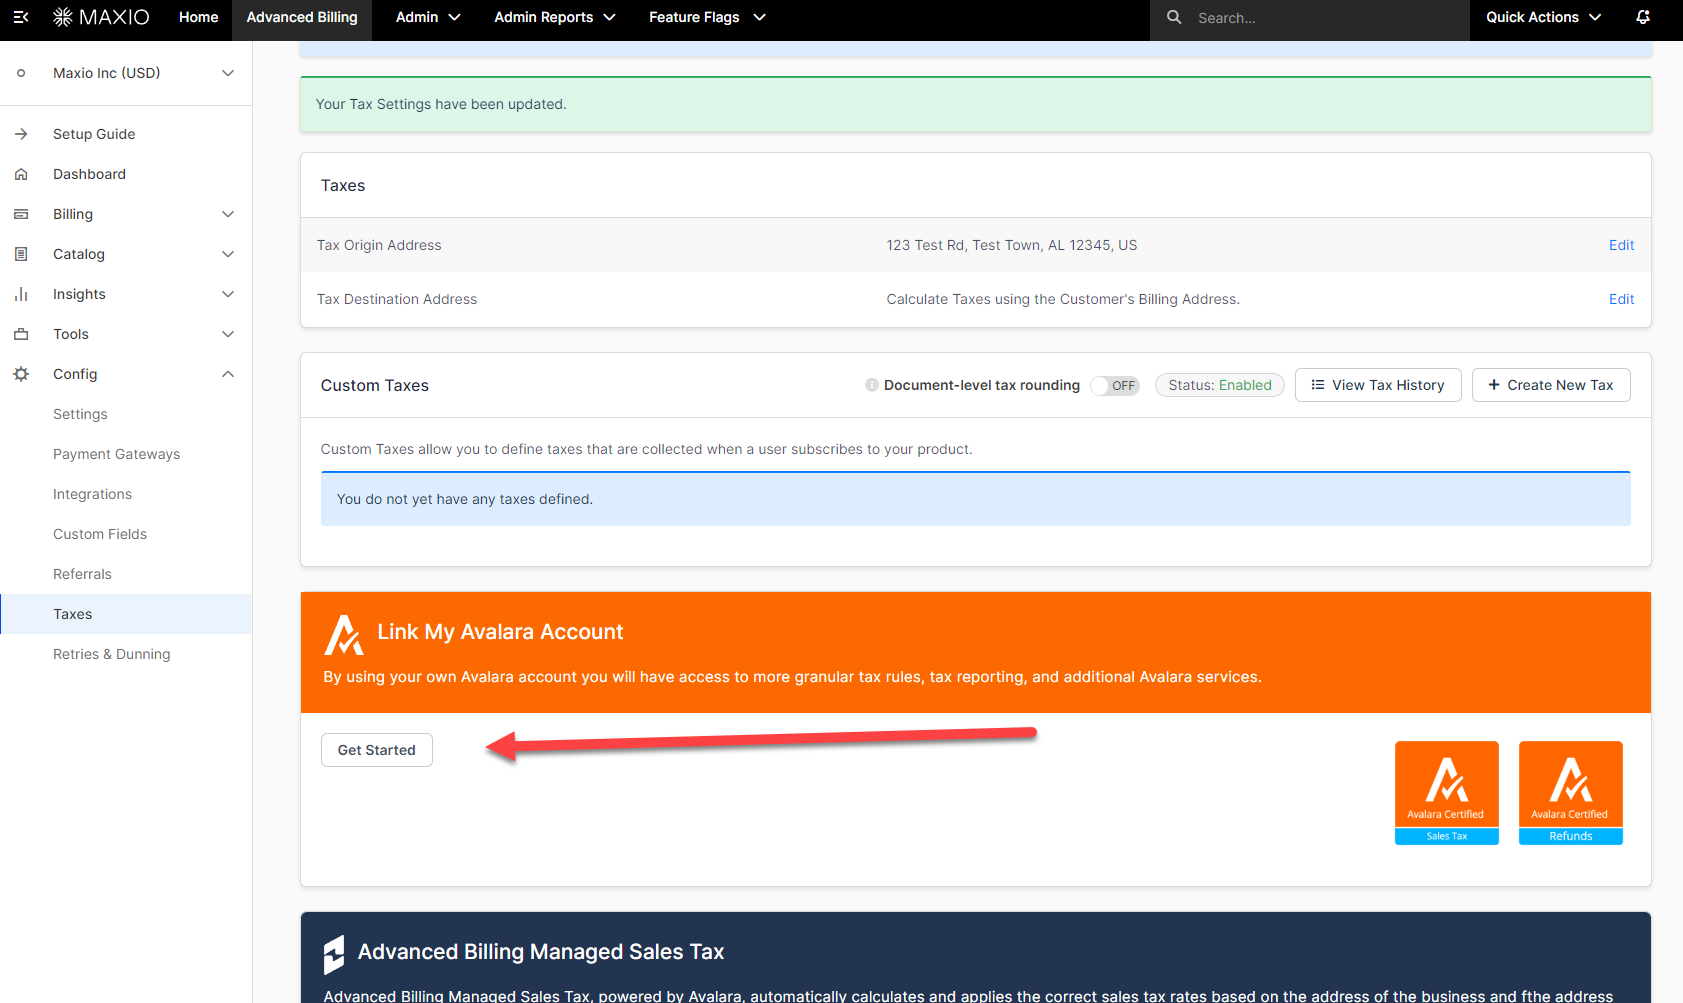The width and height of the screenshot is (1683, 1003).
Task: Click the Dashboard home icon
Action: (21, 174)
